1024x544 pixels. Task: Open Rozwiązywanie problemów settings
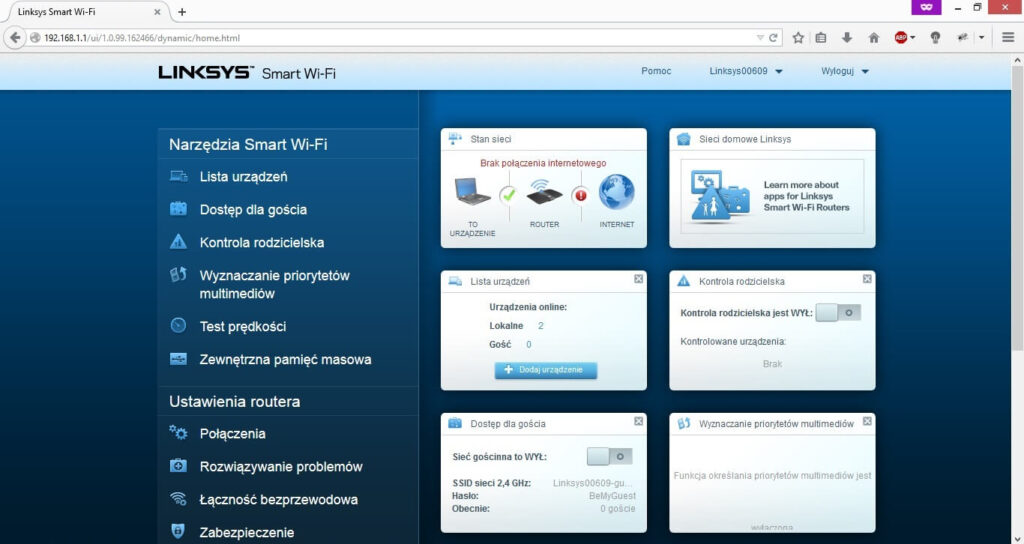pyautogui.click(x=281, y=467)
